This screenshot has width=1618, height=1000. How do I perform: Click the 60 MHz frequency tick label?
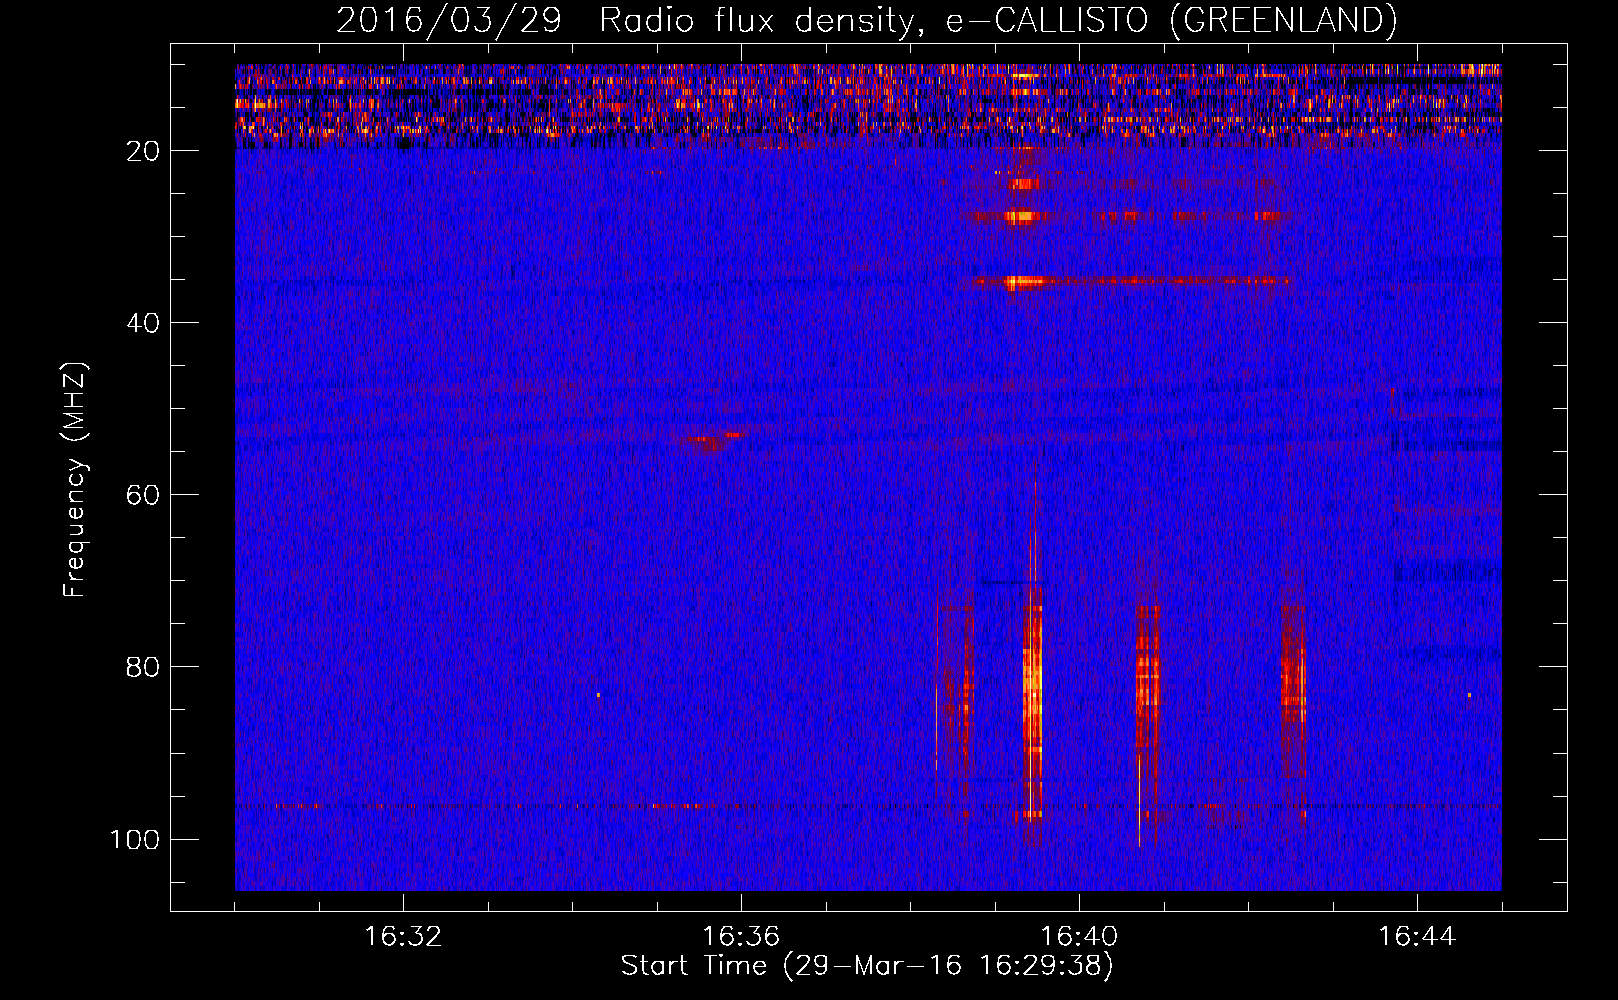tap(143, 495)
